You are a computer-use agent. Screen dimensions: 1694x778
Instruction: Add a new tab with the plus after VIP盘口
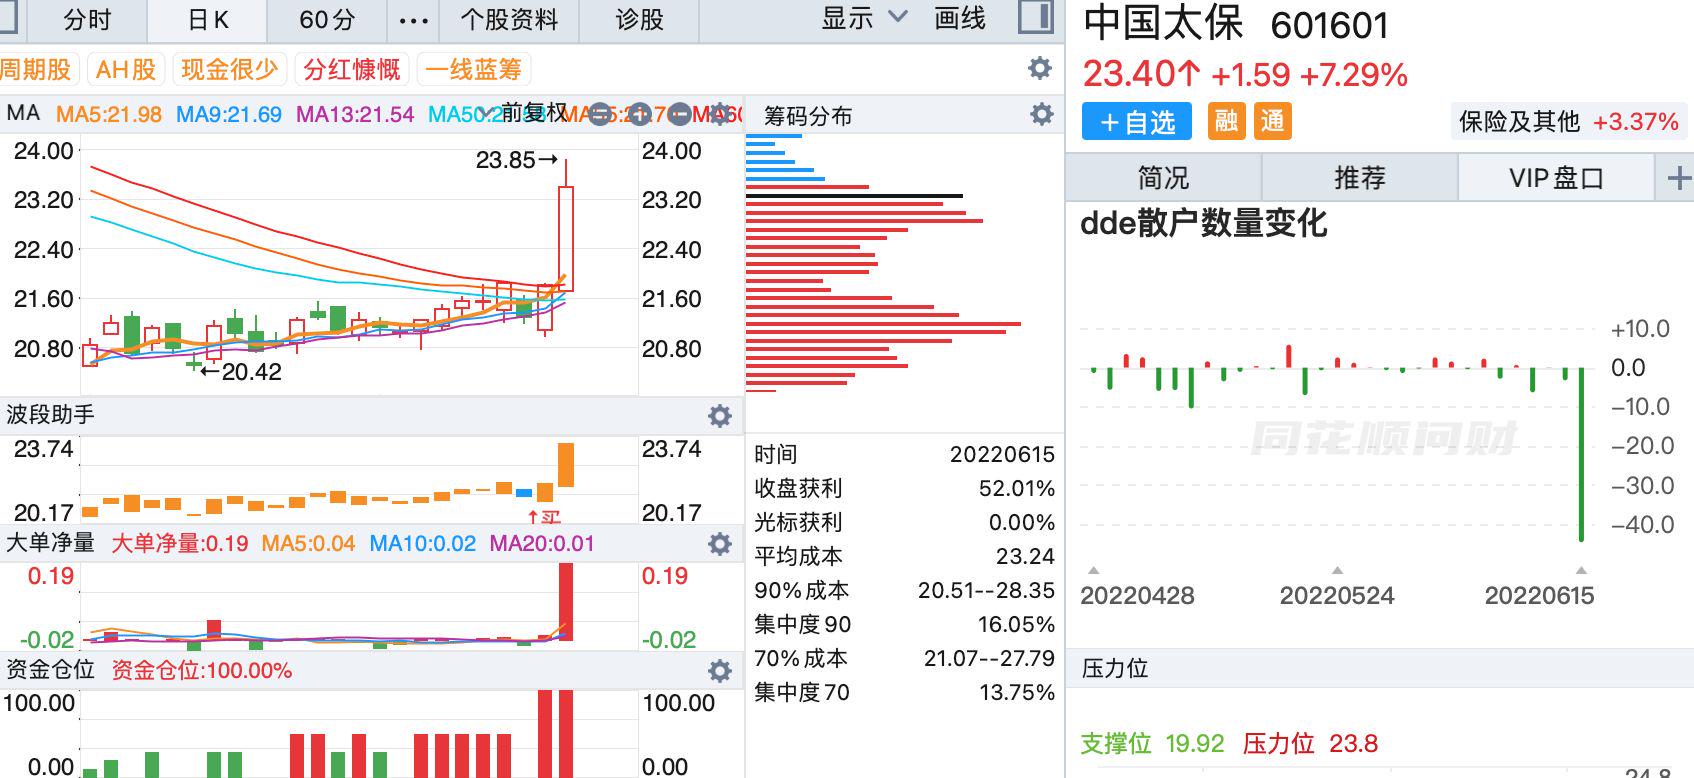(x=1679, y=179)
